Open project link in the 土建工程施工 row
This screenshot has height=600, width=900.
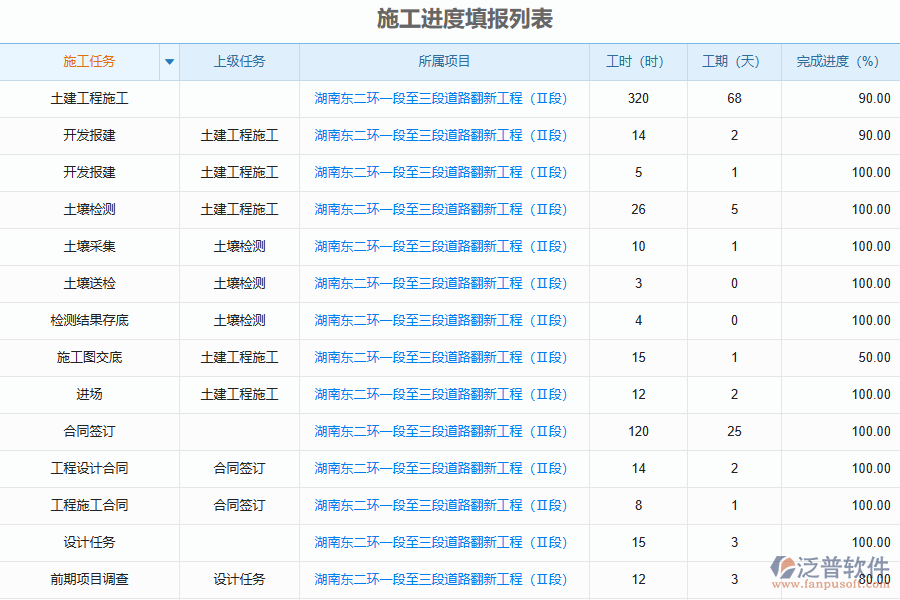(x=441, y=98)
